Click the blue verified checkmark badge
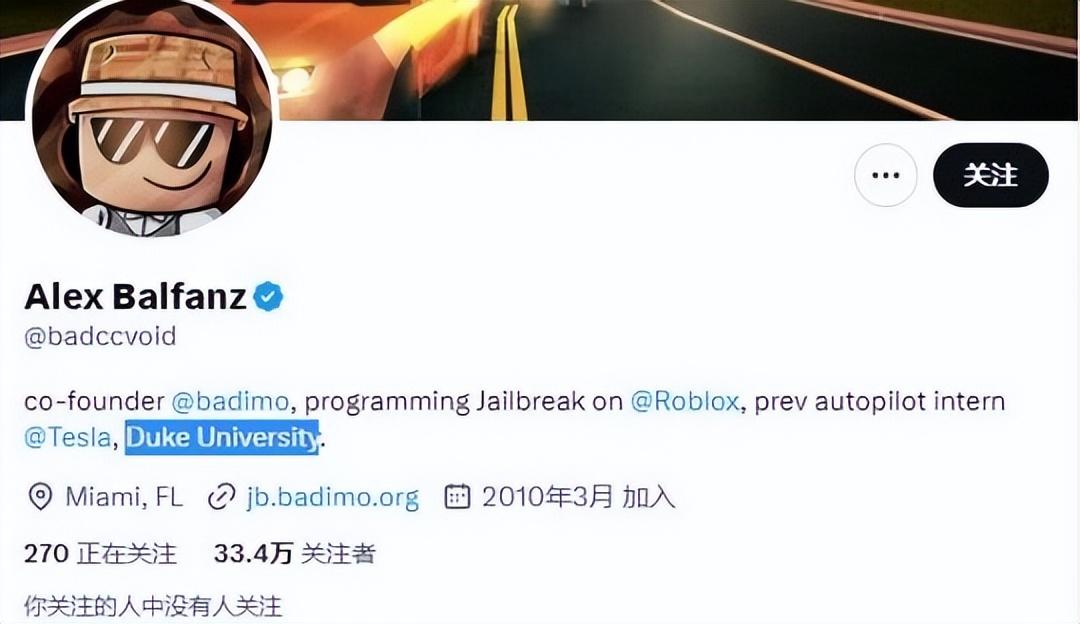This screenshot has width=1080, height=624. pos(268,297)
